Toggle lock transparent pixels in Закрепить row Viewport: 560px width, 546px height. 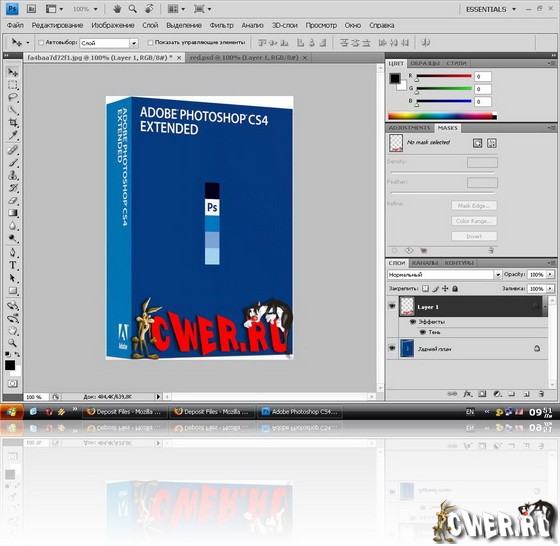pos(425,289)
